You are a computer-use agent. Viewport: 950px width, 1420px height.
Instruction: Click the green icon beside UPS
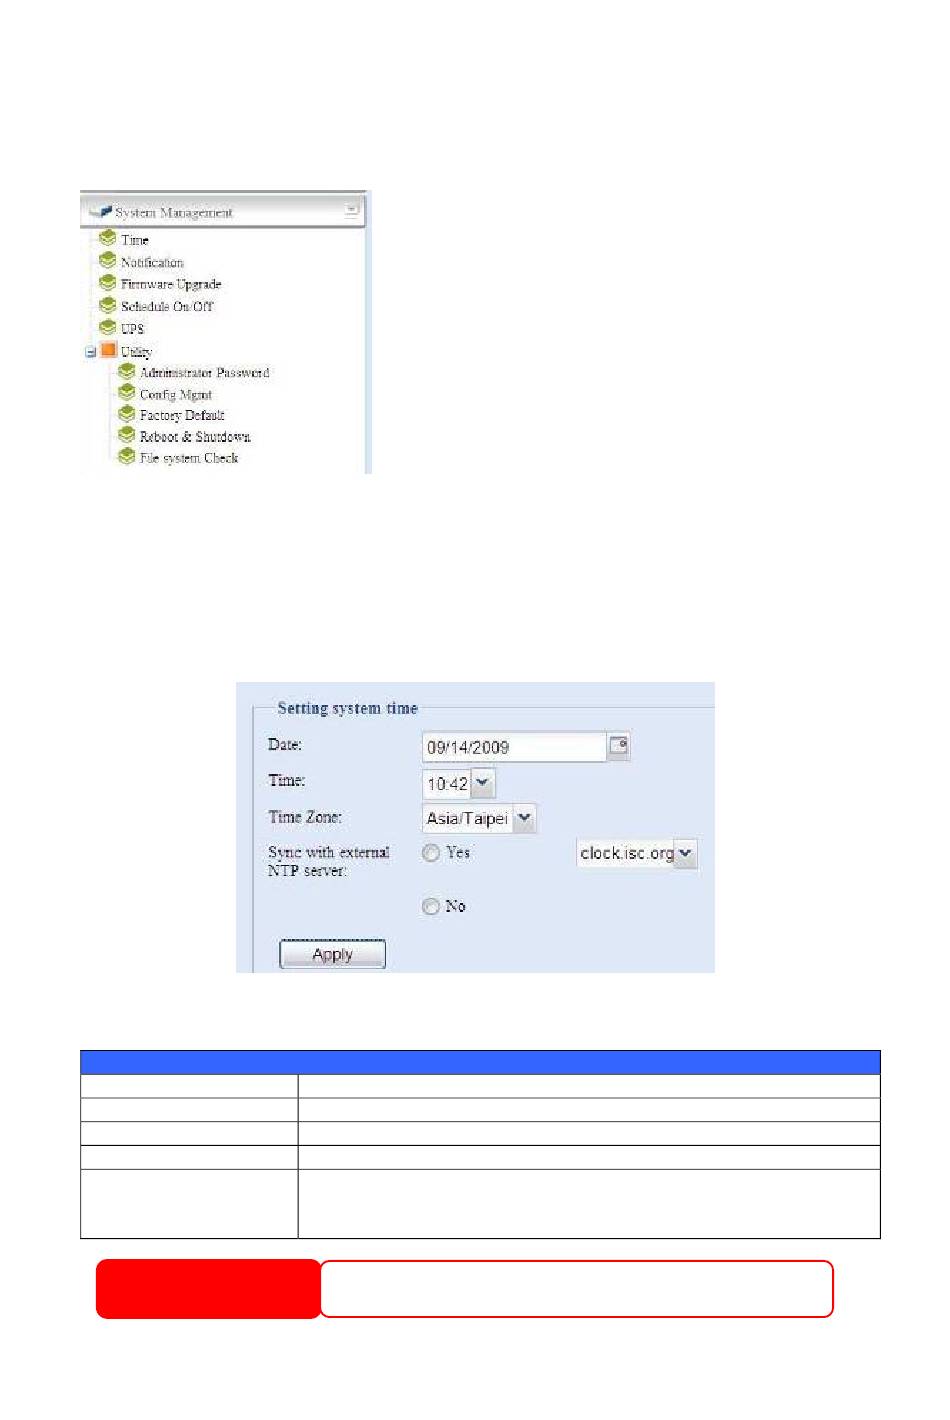click(x=108, y=327)
